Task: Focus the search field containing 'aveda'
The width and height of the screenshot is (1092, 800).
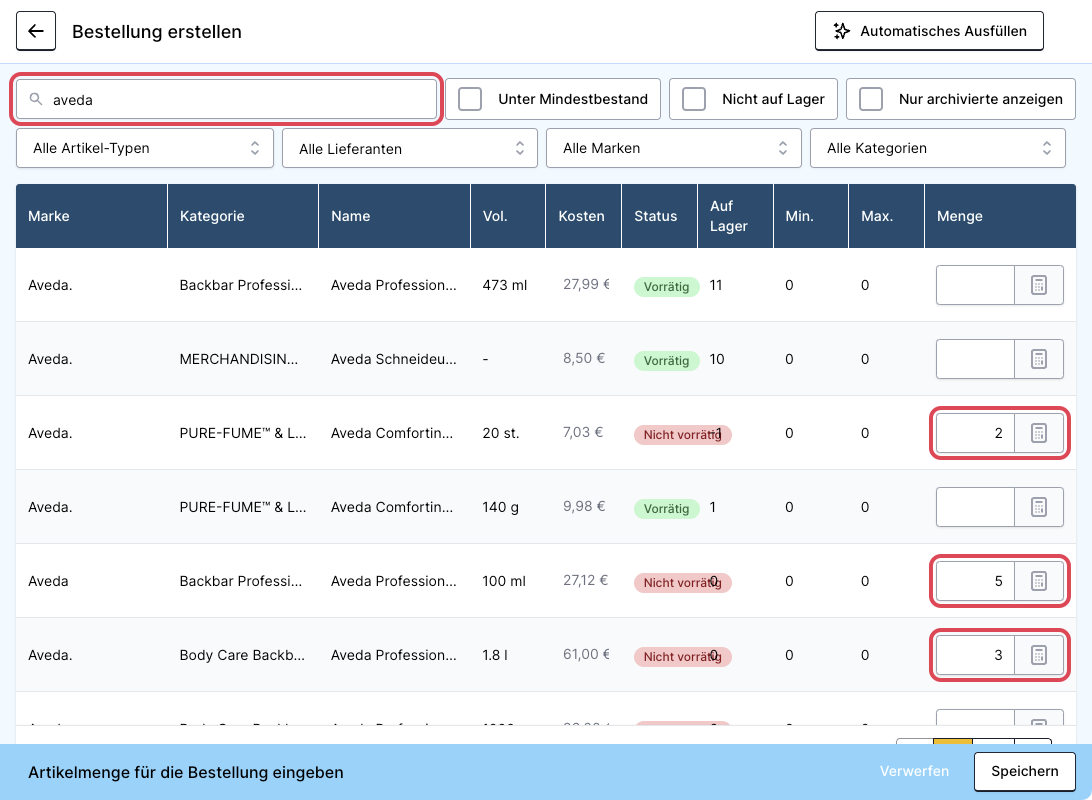Action: click(226, 100)
